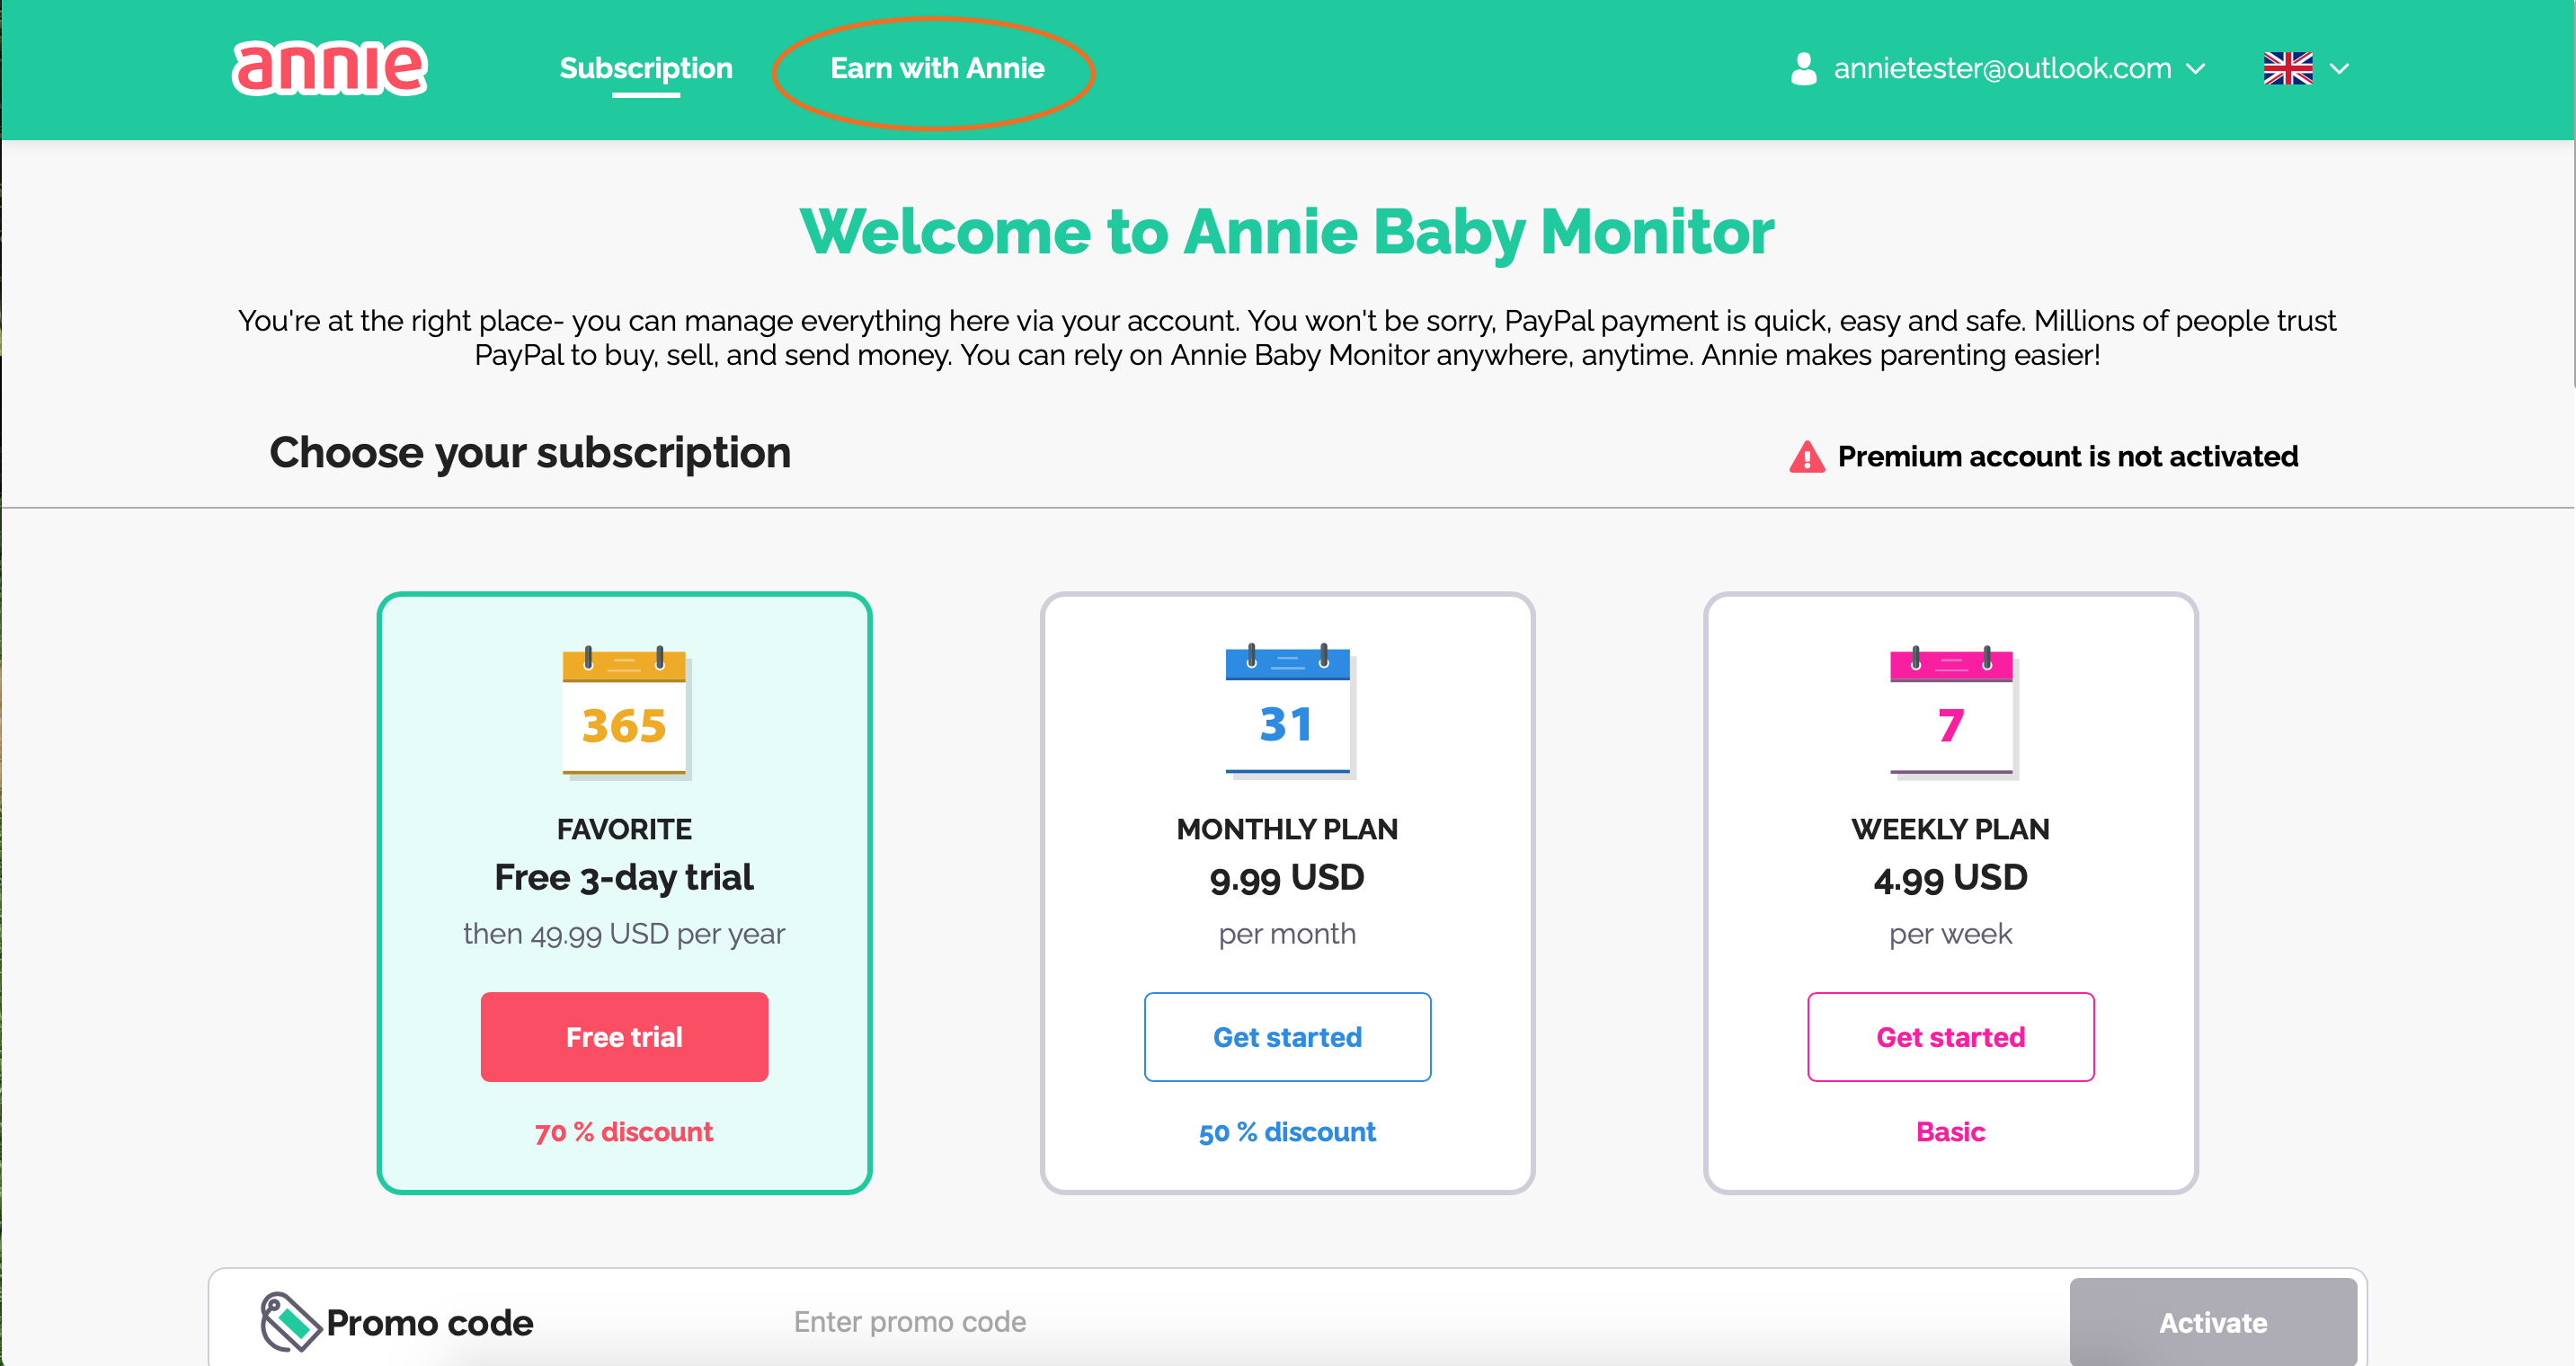The image size is (2576, 1366).
Task: Open the Earn with Annie tab
Action: point(937,68)
